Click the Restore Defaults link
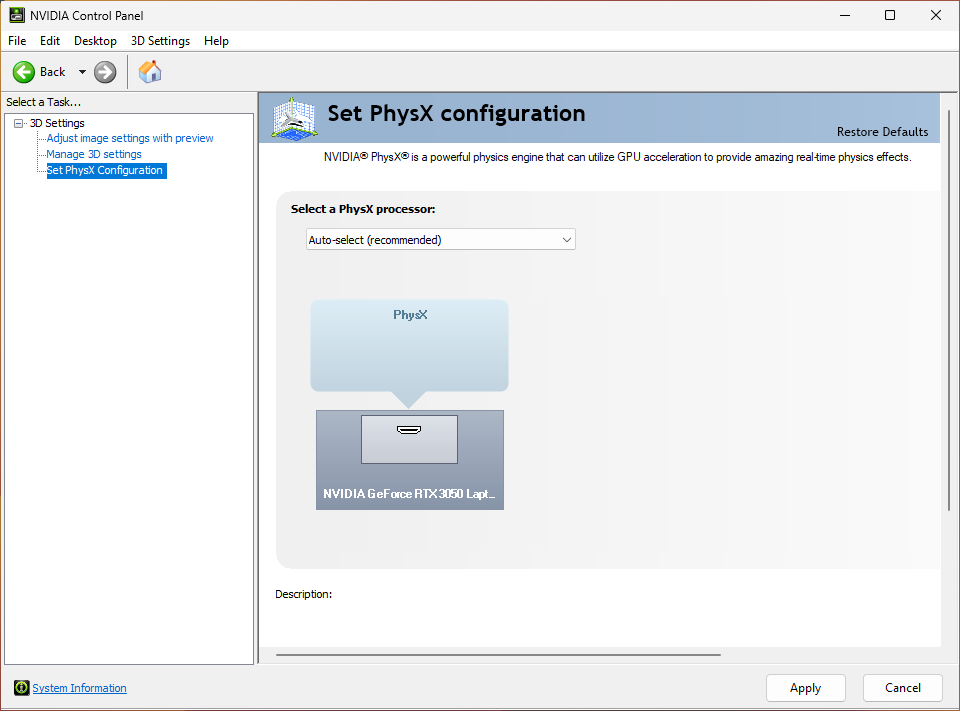Image resolution: width=960 pixels, height=711 pixels. coord(882,132)
